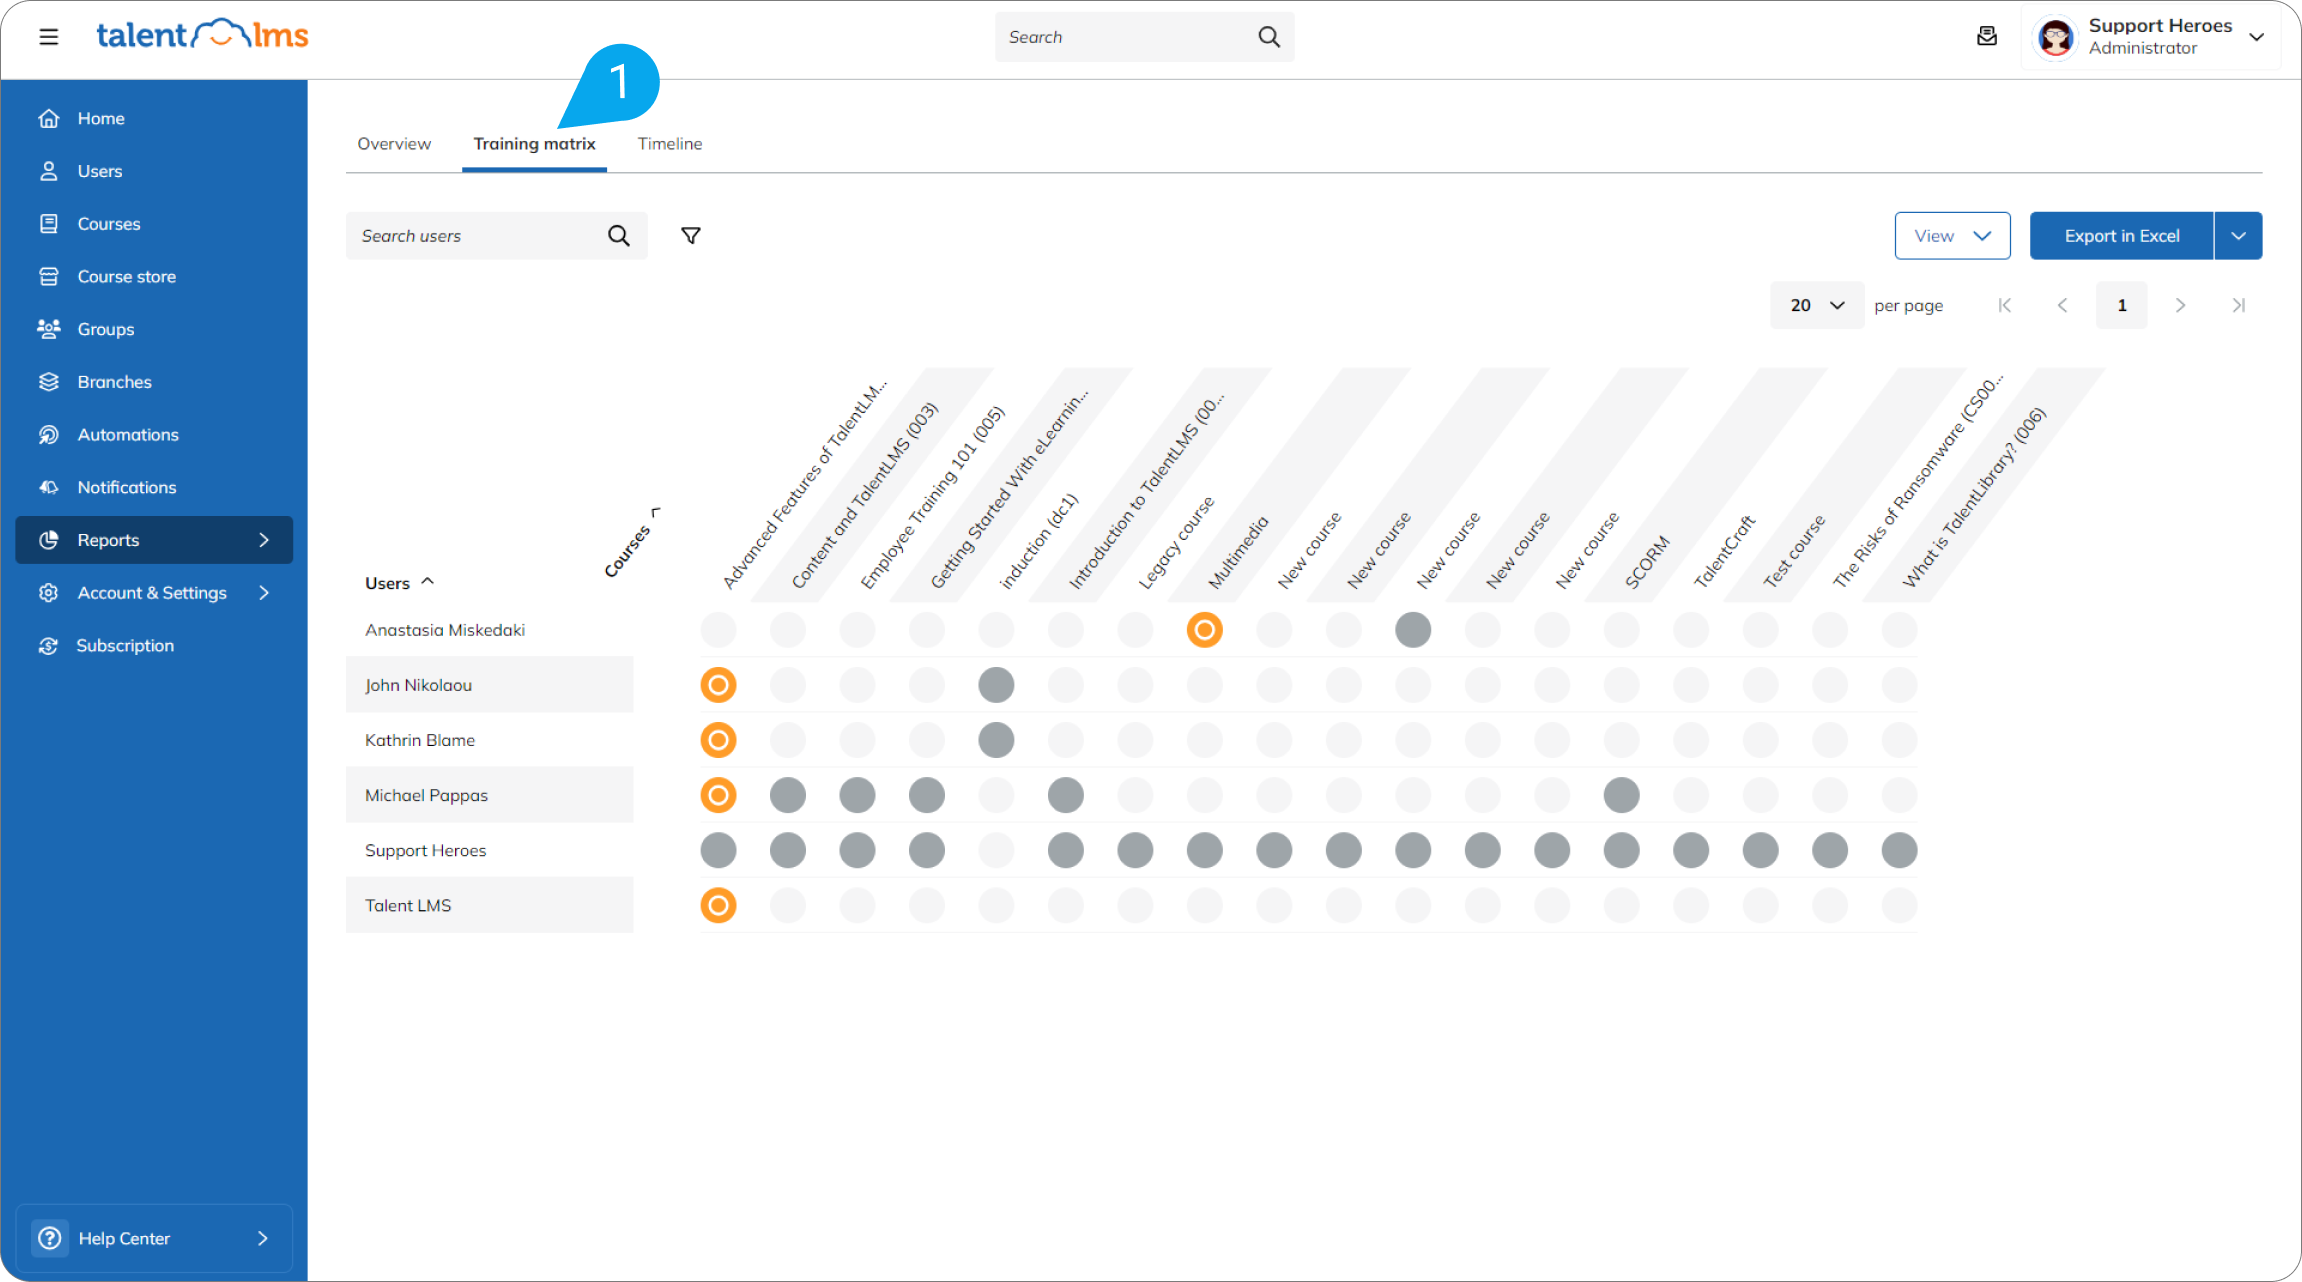Viewport: 2302px width, 1282px height.
Task: Expand the Help Center chevron
Action: [263, 1238]
